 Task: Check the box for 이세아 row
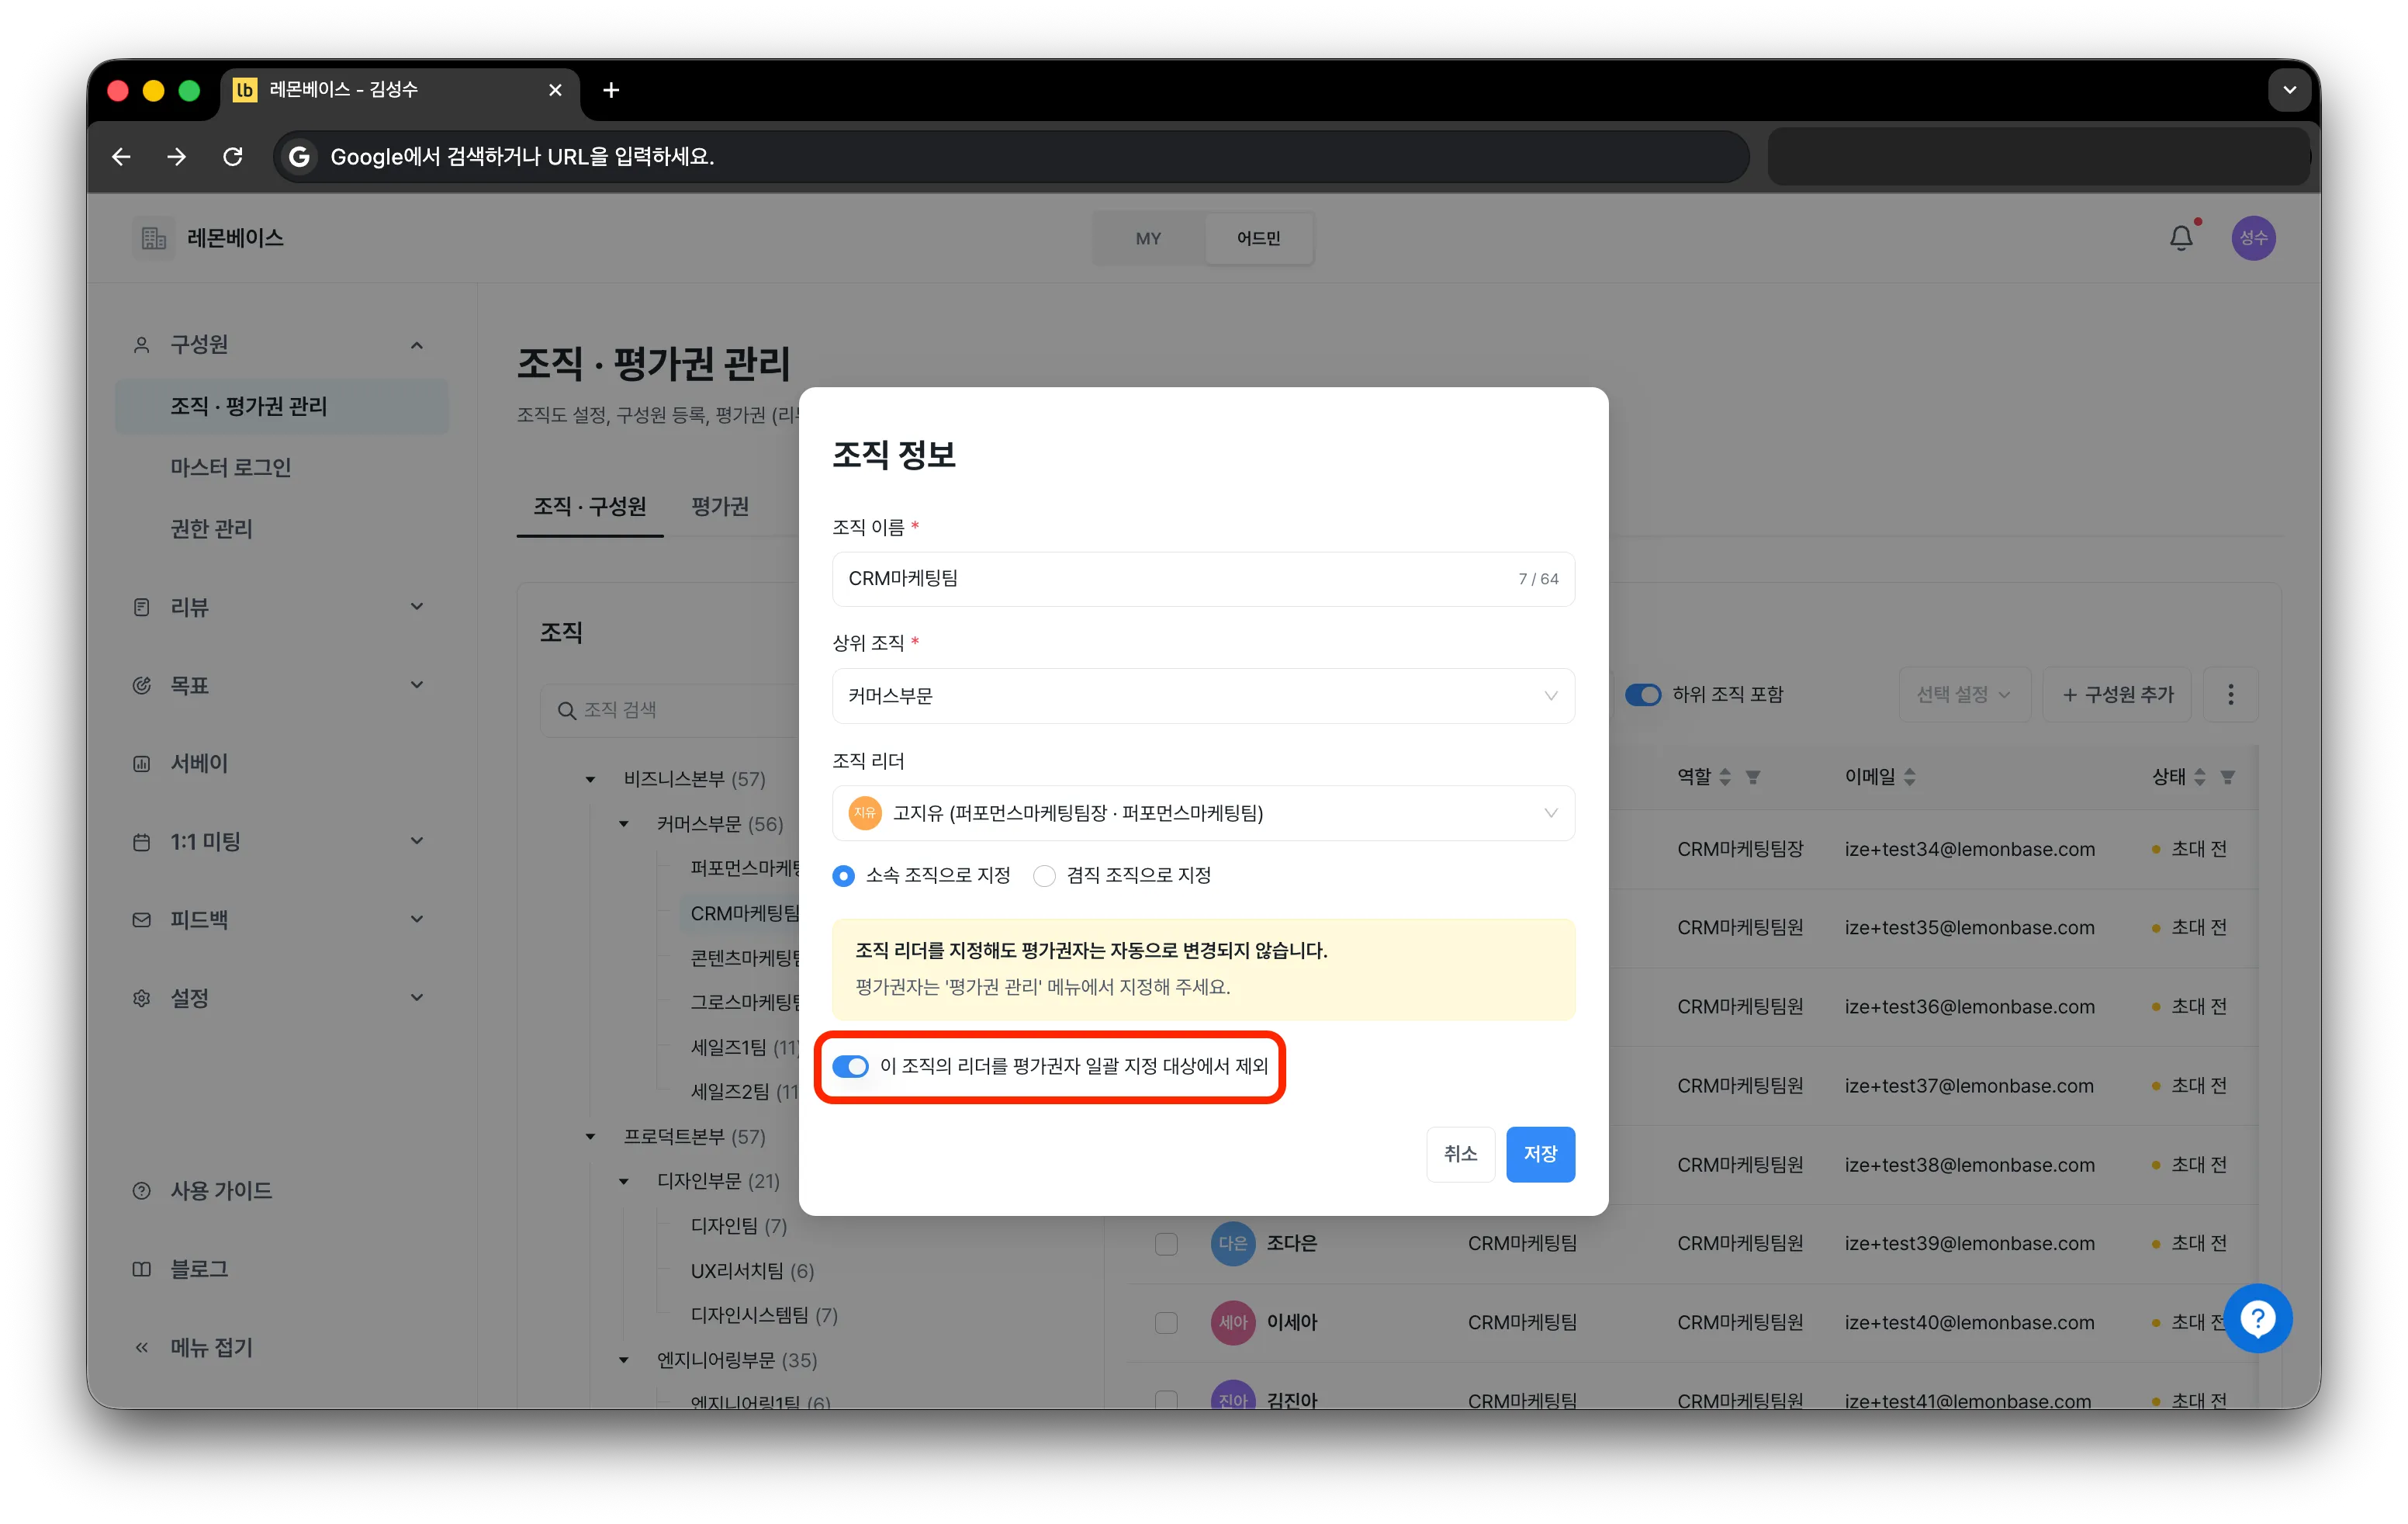click(x=1166, y=1323)
